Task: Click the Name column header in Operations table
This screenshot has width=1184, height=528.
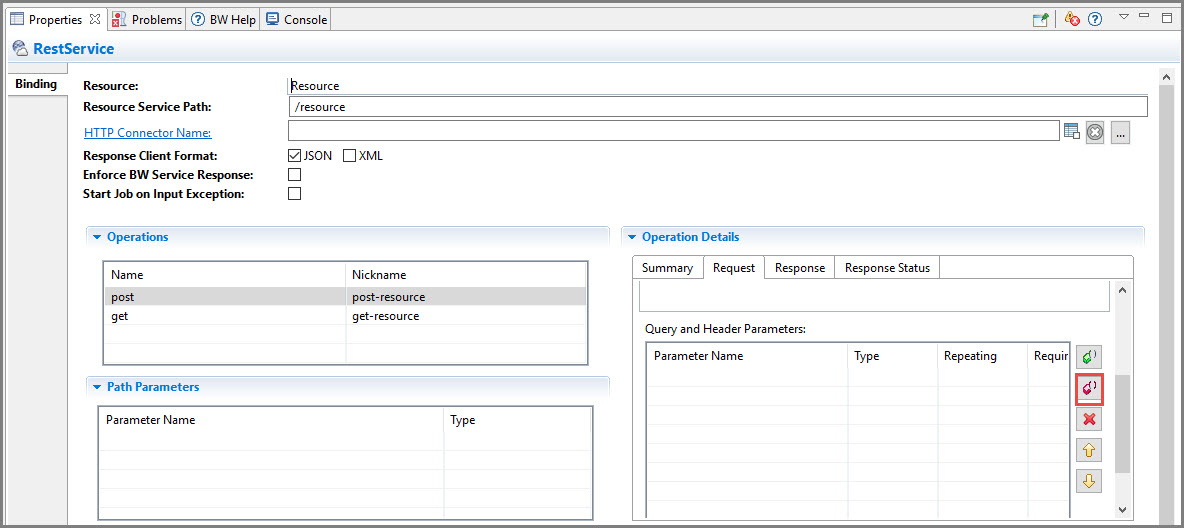Action: [225, 275]
